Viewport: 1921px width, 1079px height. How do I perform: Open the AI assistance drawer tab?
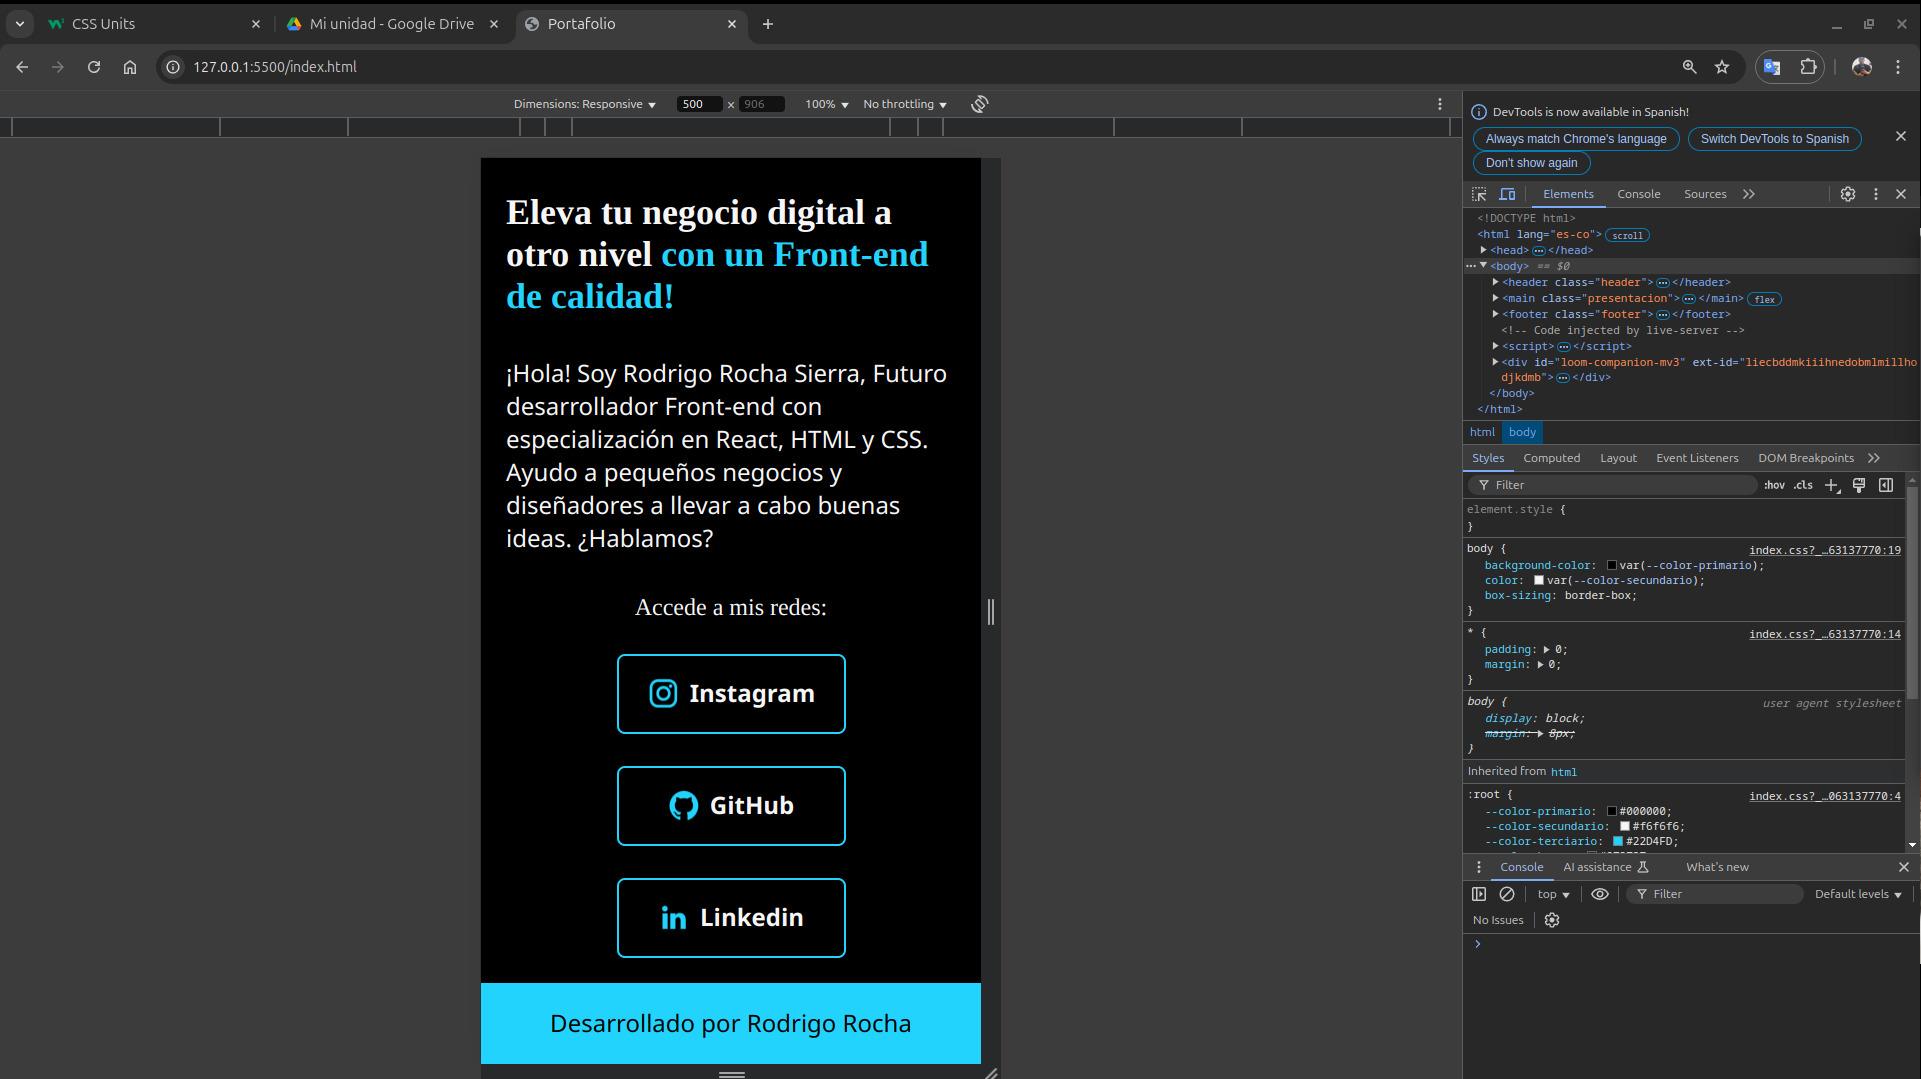(x=1605, y=867)
